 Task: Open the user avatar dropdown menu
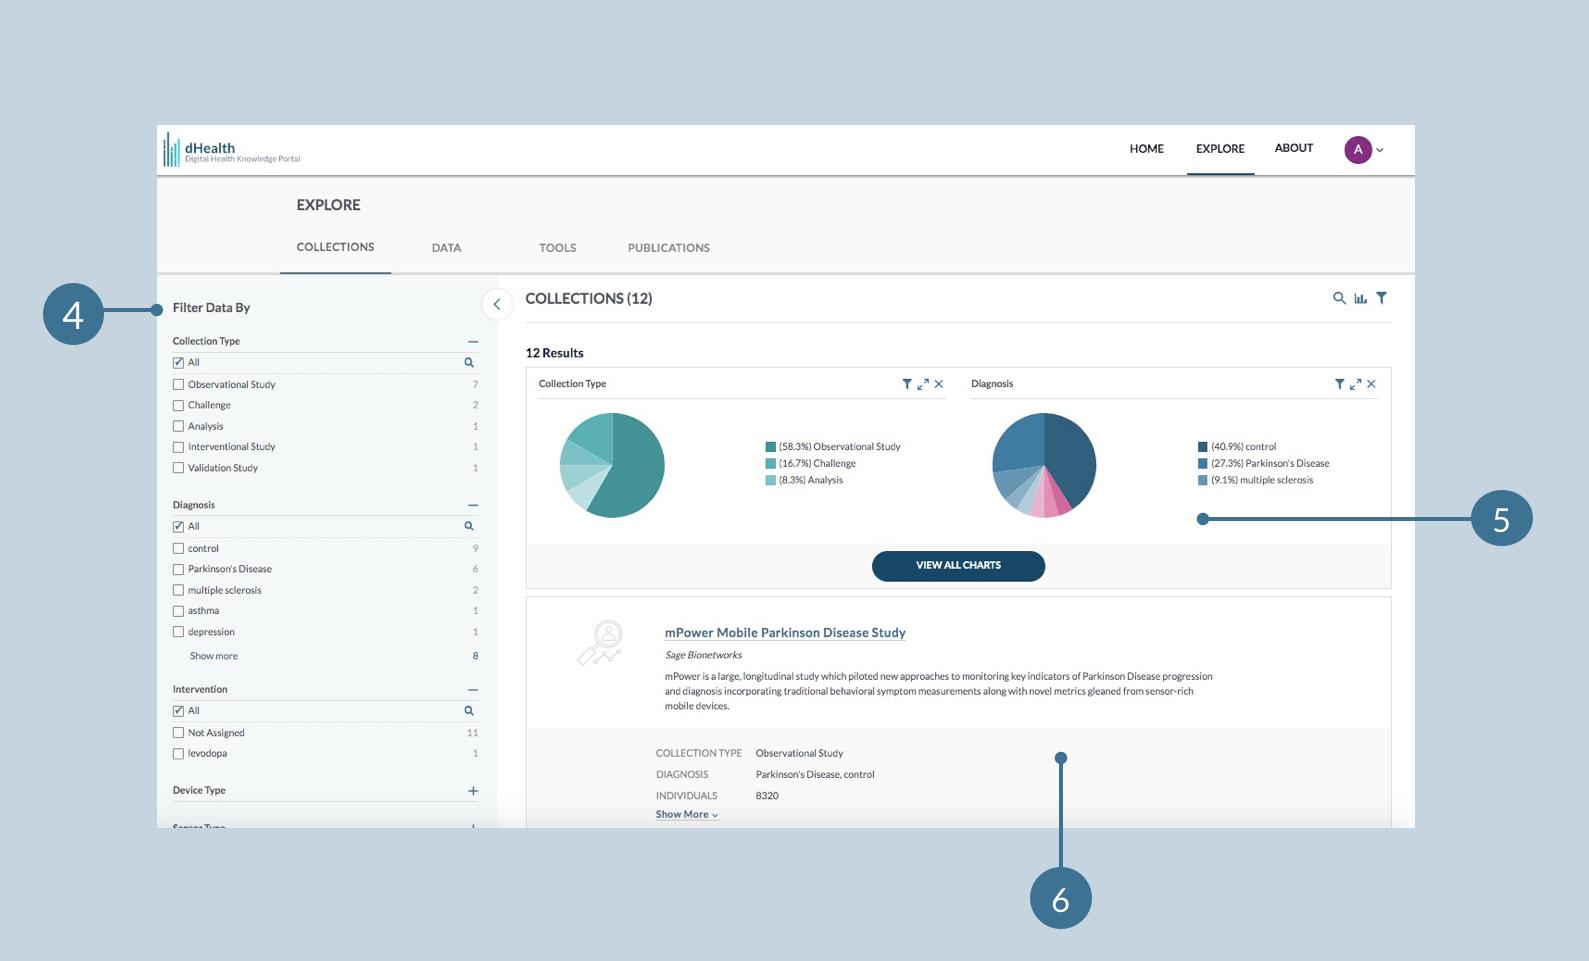[x=1364, y=150]
